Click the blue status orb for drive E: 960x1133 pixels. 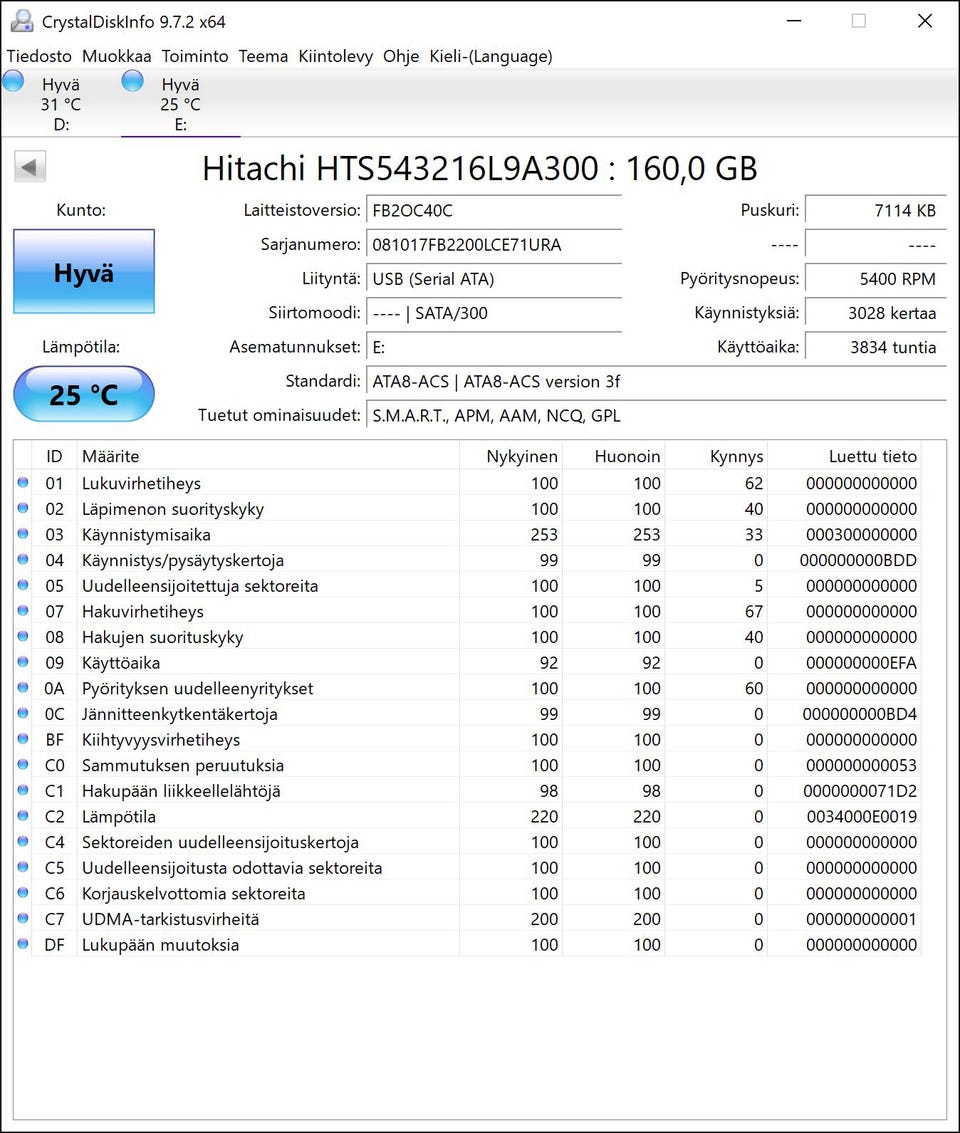[x=132, y=82]
